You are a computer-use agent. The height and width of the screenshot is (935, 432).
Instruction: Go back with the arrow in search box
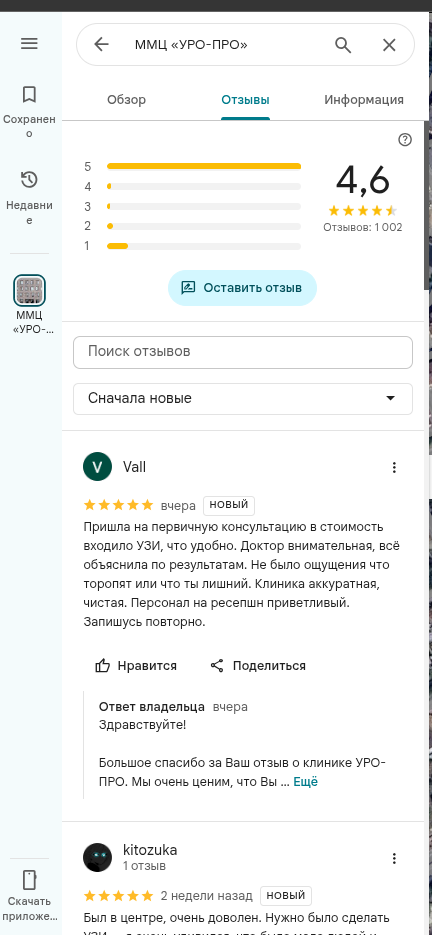(102, 45)
